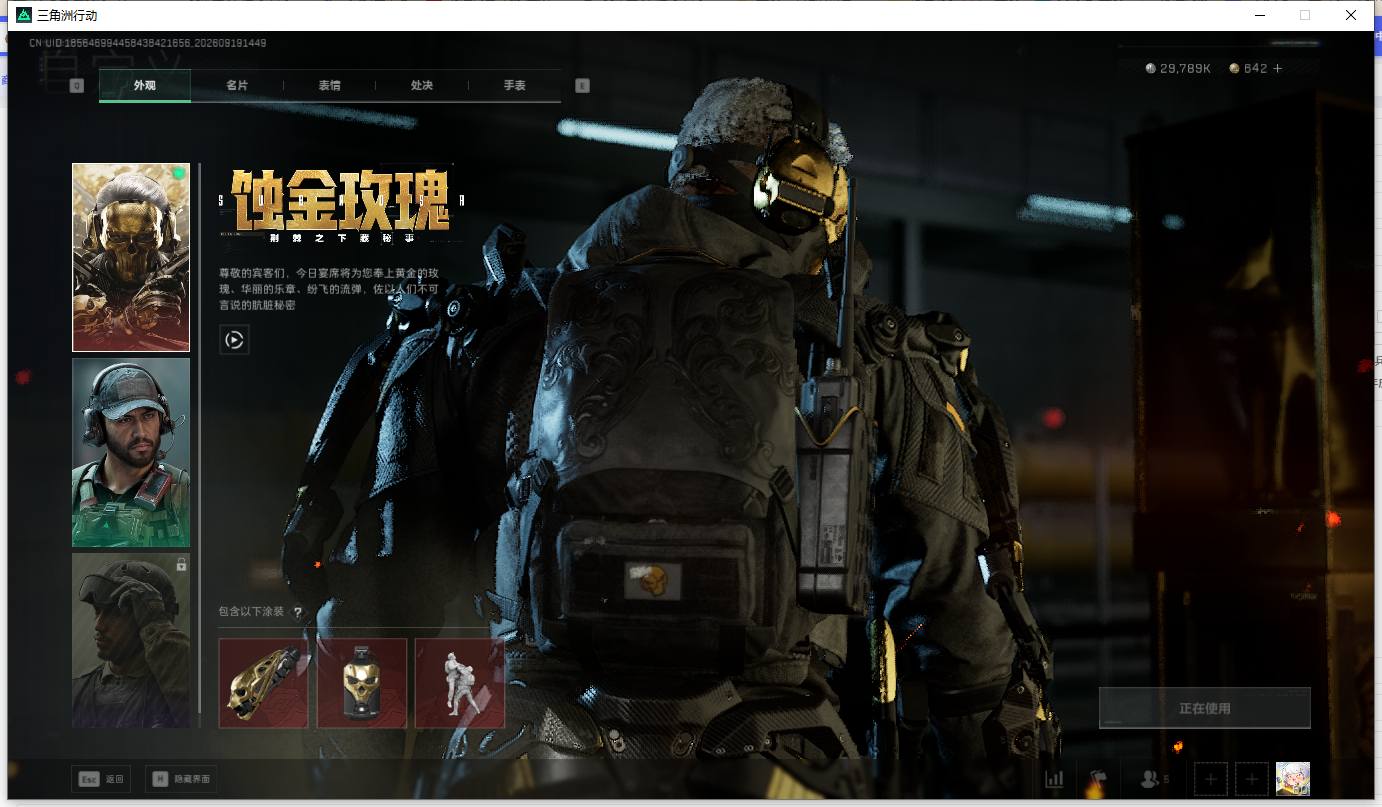This screenshot has height=807, width=1382.
Task: Play the 蚀金玫瑰 preview video
Action: click(234, 340)
